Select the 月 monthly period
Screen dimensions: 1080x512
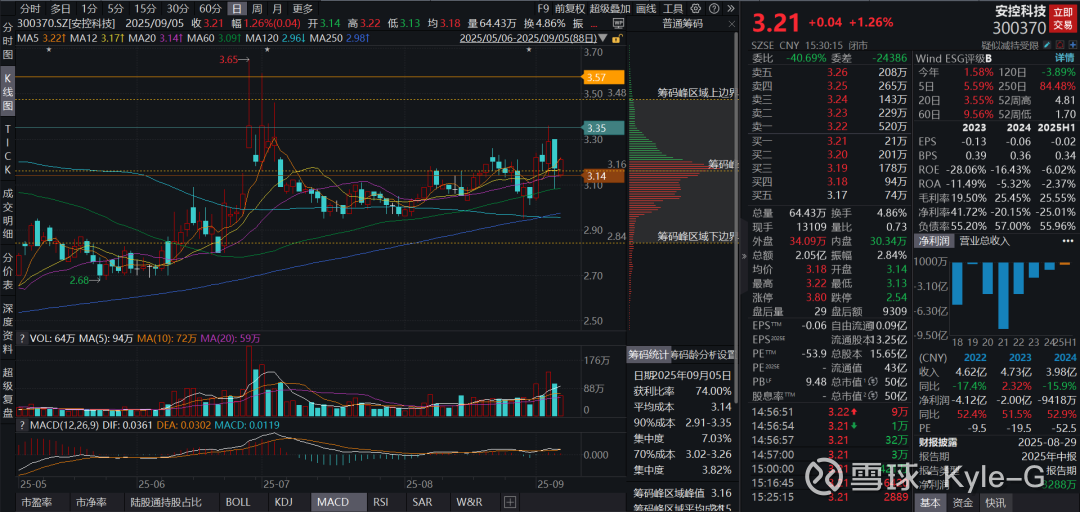pyautogui.click(x=276, y=9)
